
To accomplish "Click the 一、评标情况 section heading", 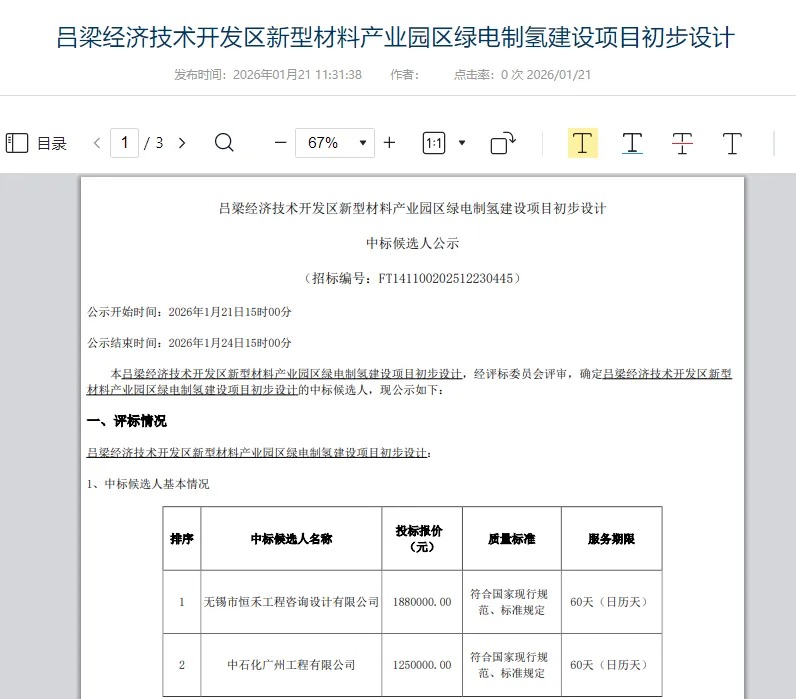I will click(127, 421).
